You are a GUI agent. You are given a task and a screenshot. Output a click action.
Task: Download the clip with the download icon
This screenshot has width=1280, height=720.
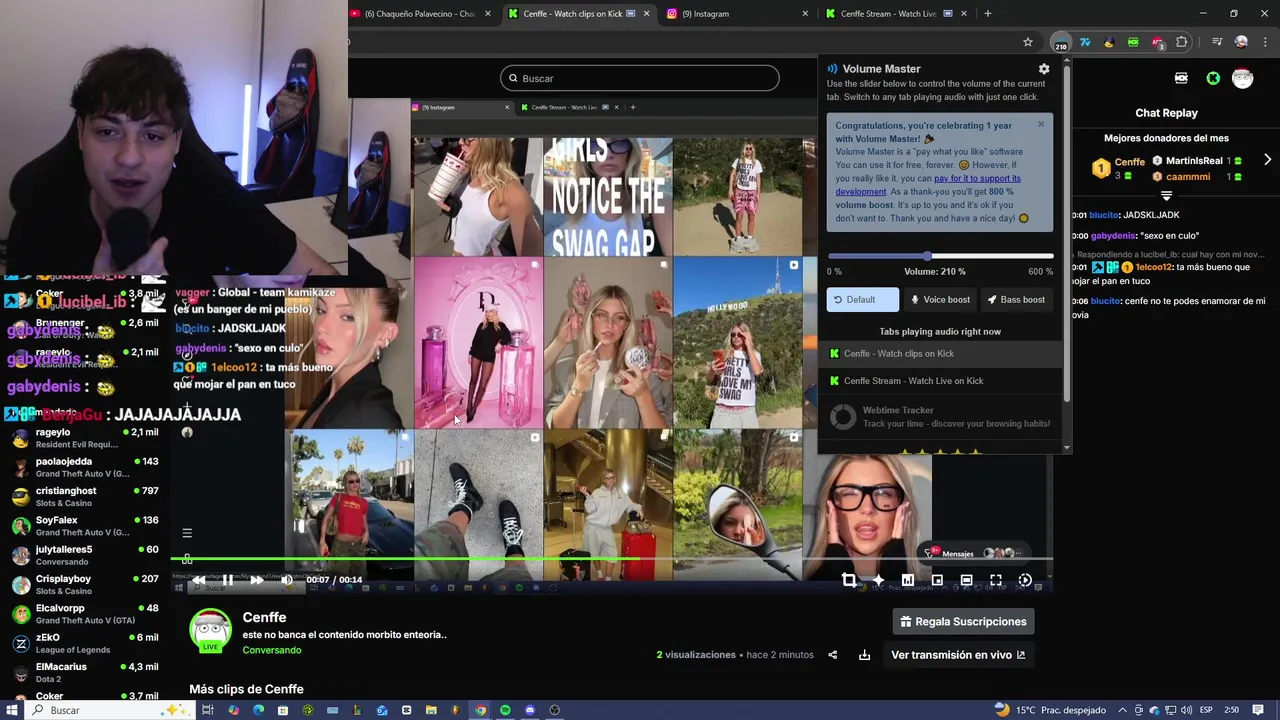(x=864, y=655)
